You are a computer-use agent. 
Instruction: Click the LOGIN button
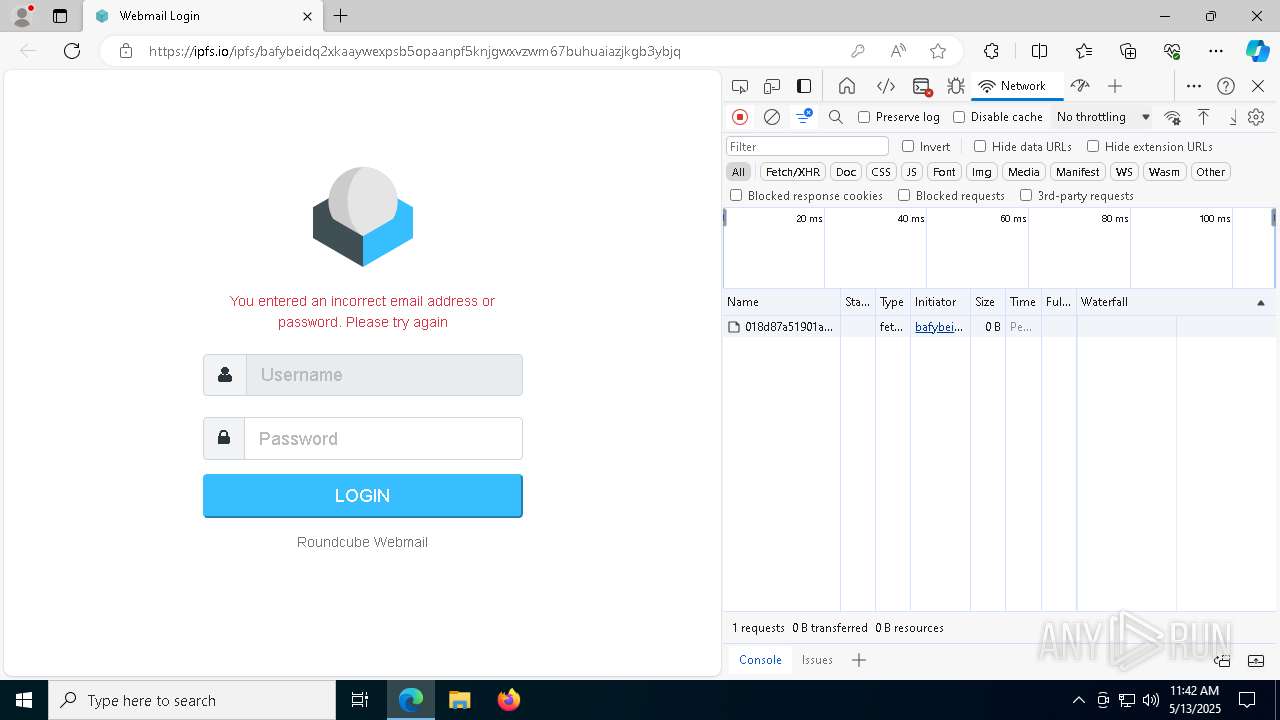coord(363,496)
